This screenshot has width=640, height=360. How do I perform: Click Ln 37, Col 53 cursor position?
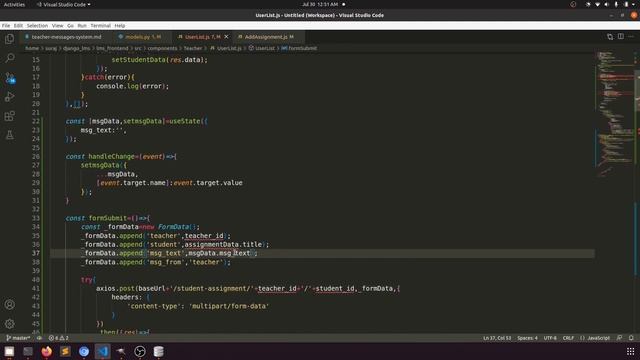click(x=497, y=338)
